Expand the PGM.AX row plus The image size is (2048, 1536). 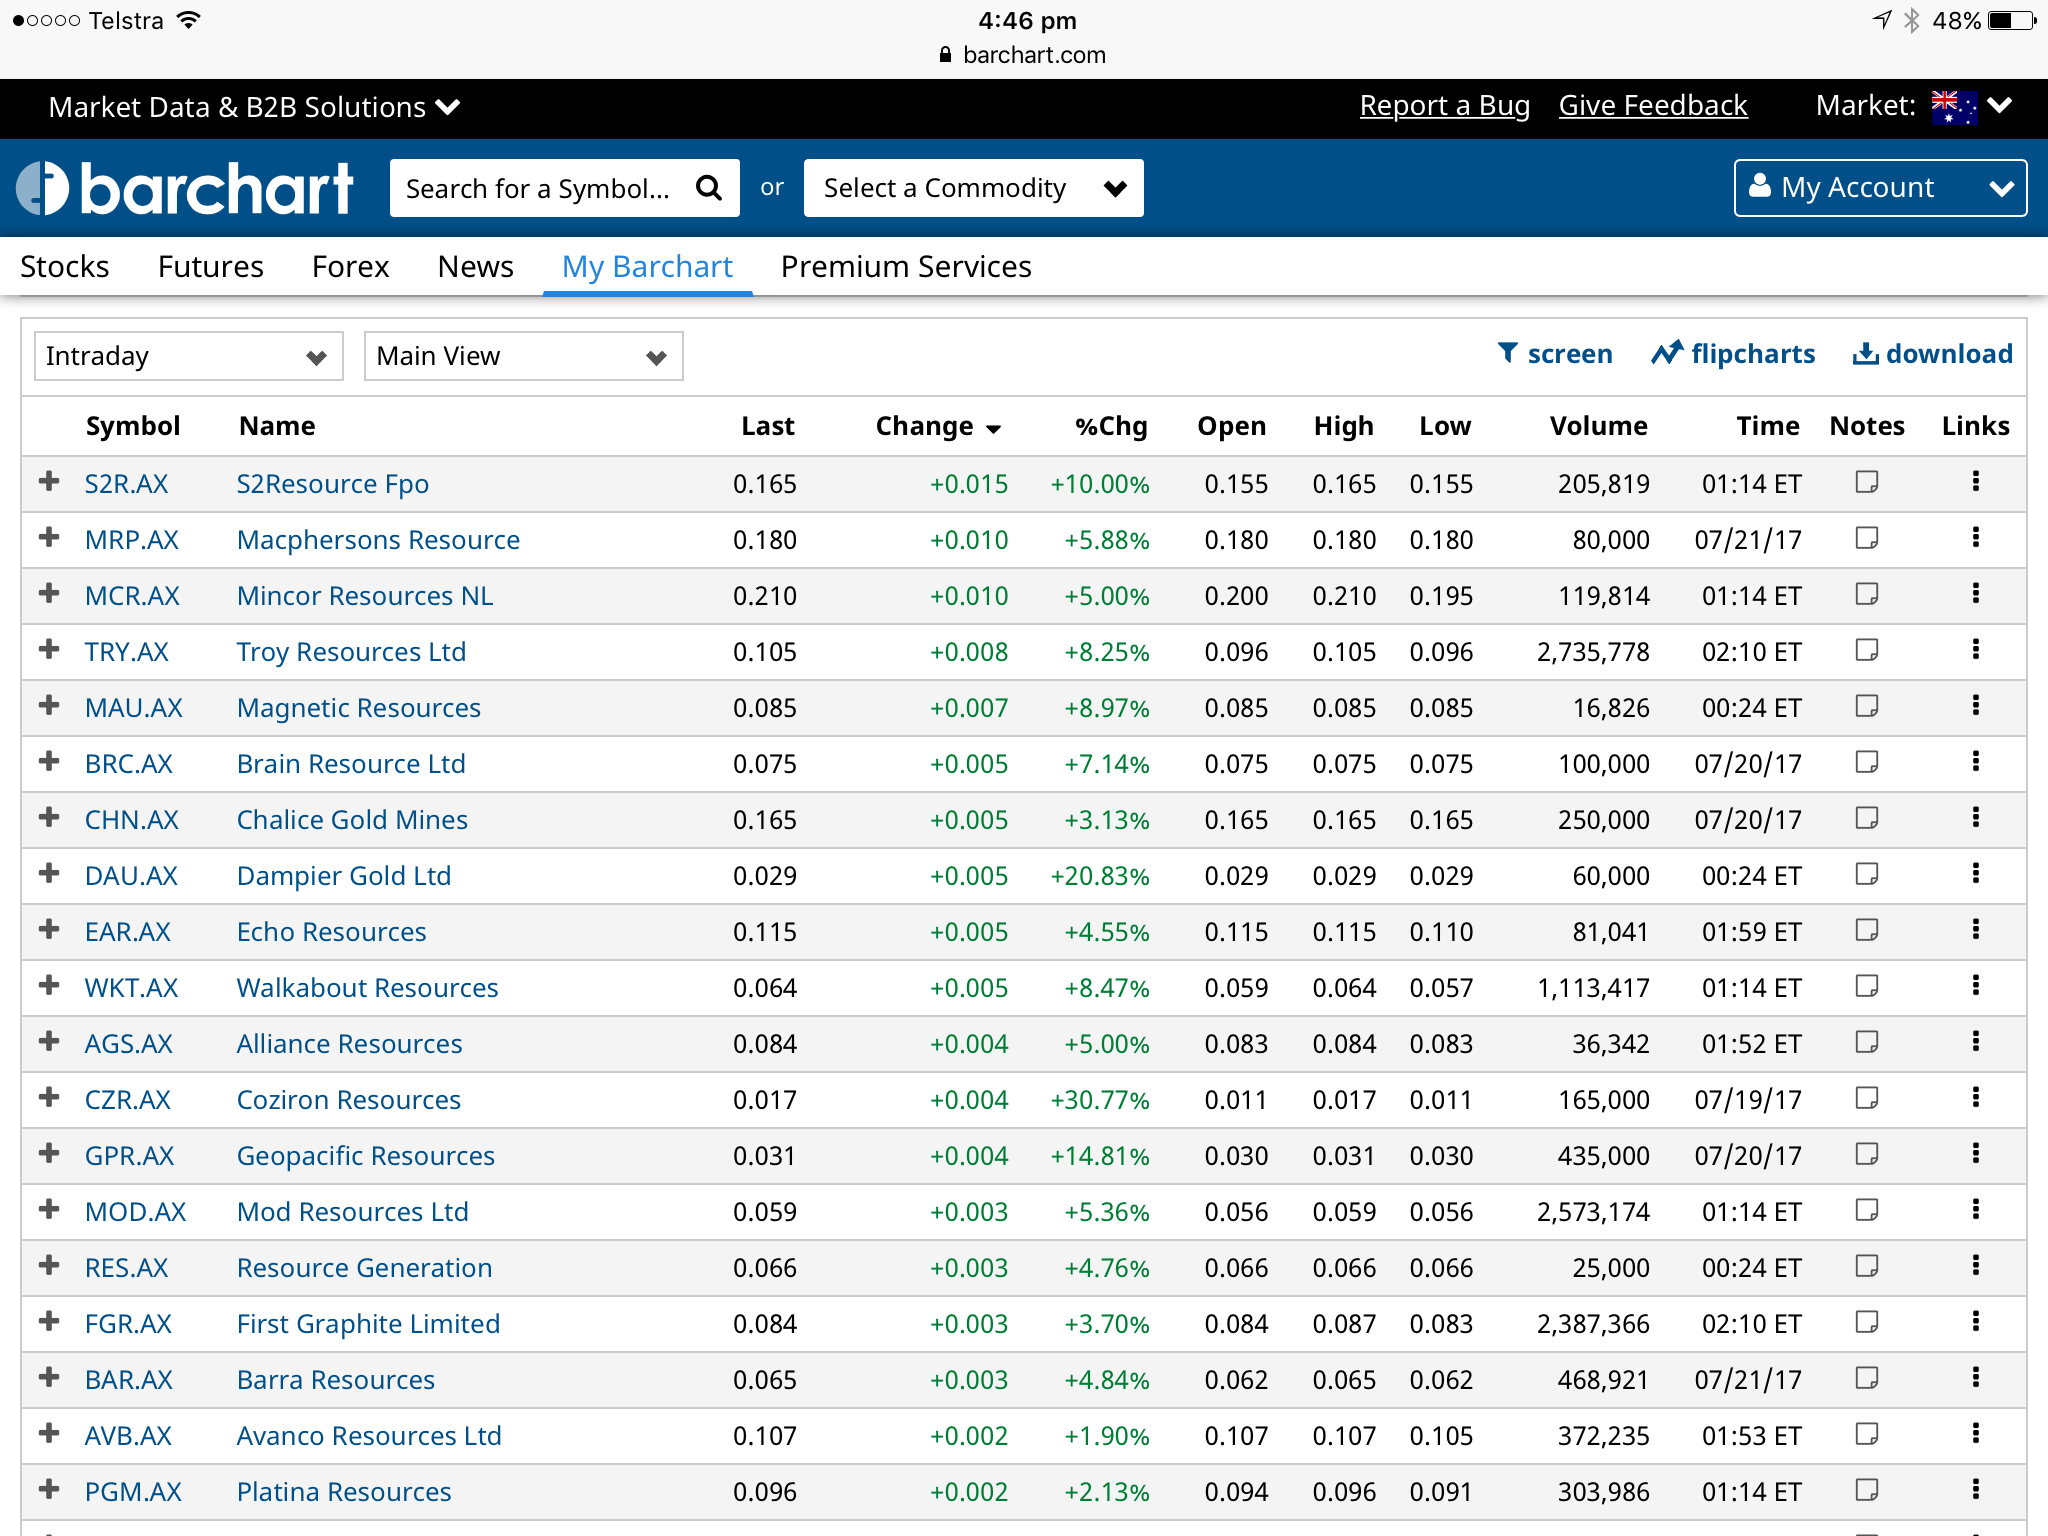click(x=48, y=1490)
